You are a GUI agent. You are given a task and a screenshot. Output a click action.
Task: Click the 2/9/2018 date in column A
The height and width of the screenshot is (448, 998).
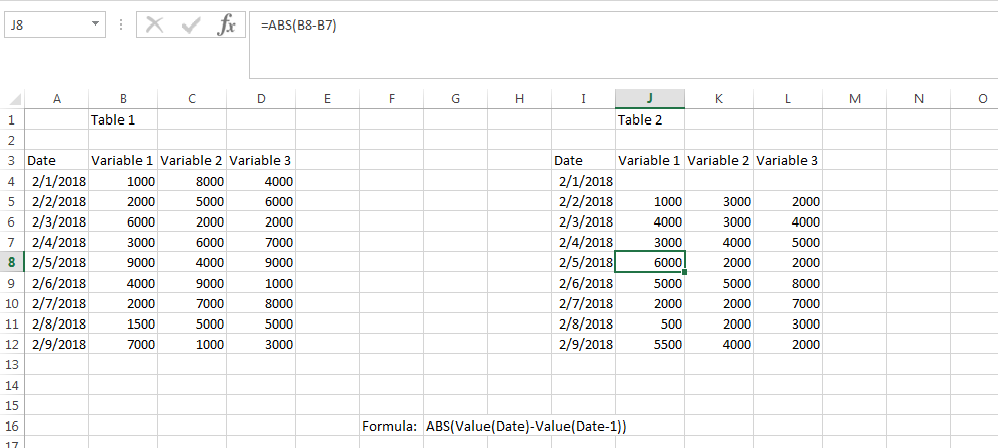tap(57, 344)
